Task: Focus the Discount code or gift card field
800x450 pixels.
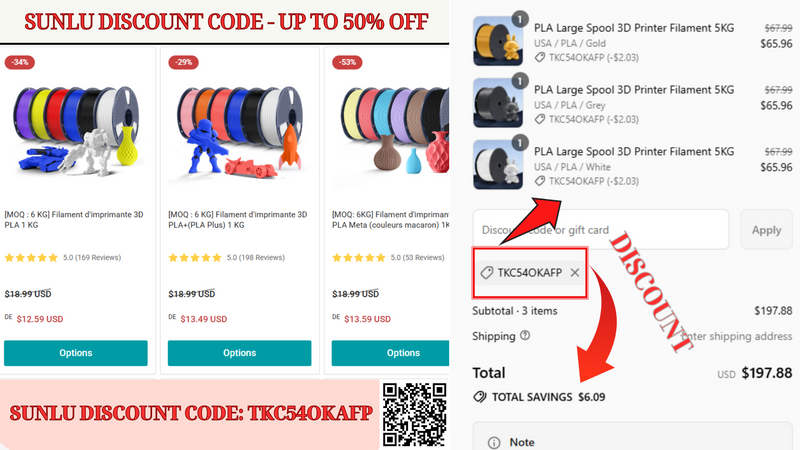Action: click(601, 230)
